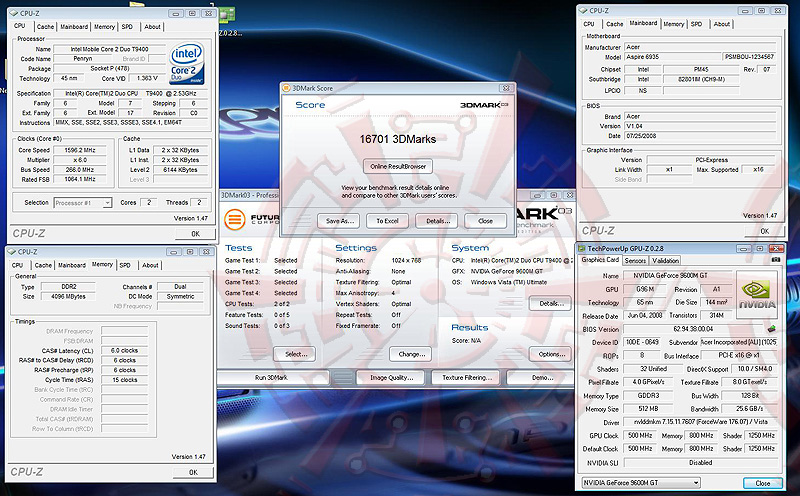This screenshot has height=496, width=800.
Task: Click the Code Name Penryn field
Action: pos(83,59)
